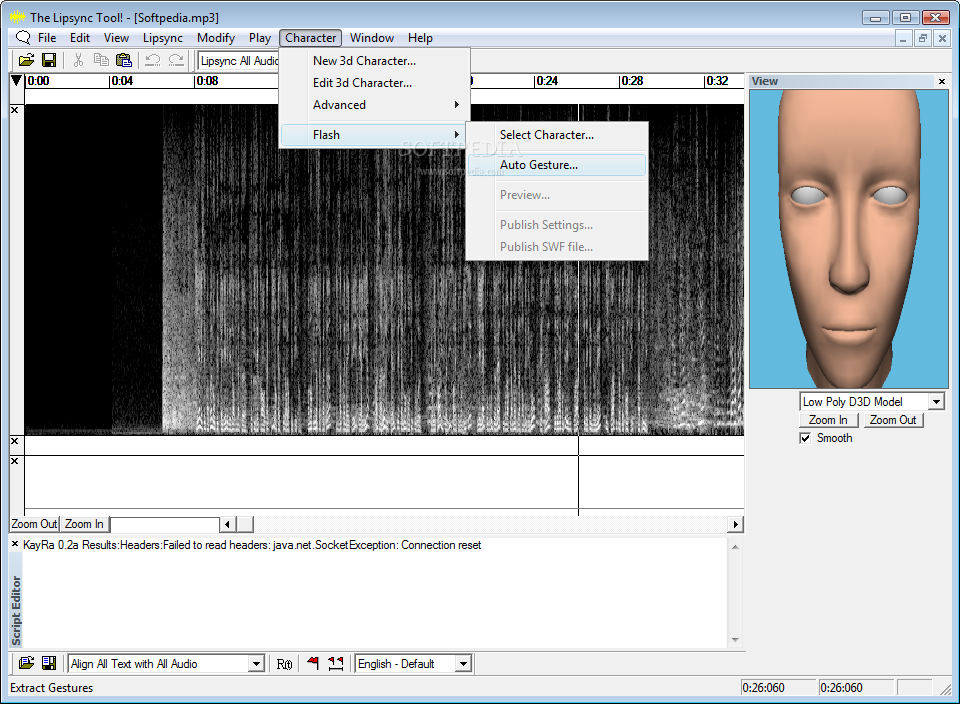
Task: Click the Copy icon in top toolbar
Action: (101, 60)
